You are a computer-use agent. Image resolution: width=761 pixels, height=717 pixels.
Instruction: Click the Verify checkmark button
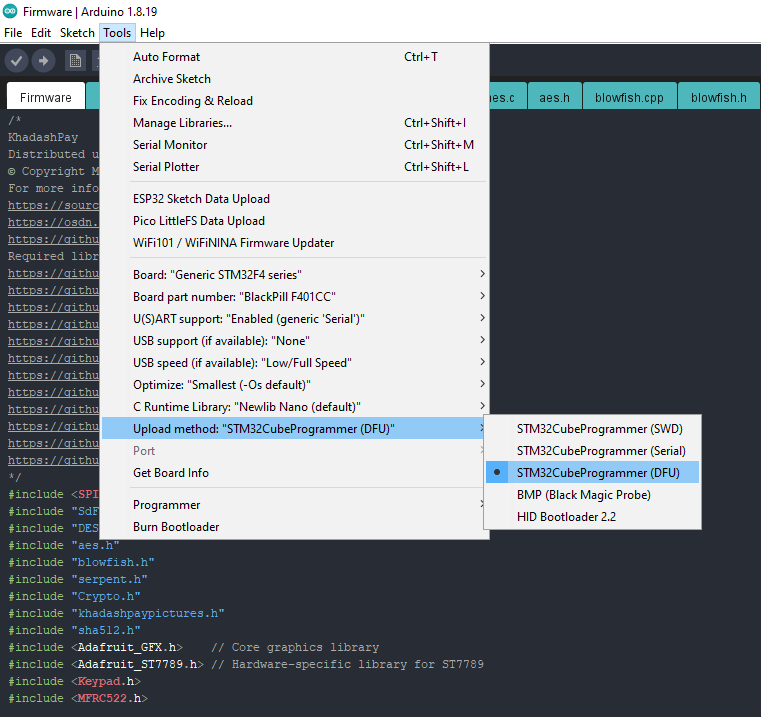[16, 61]
